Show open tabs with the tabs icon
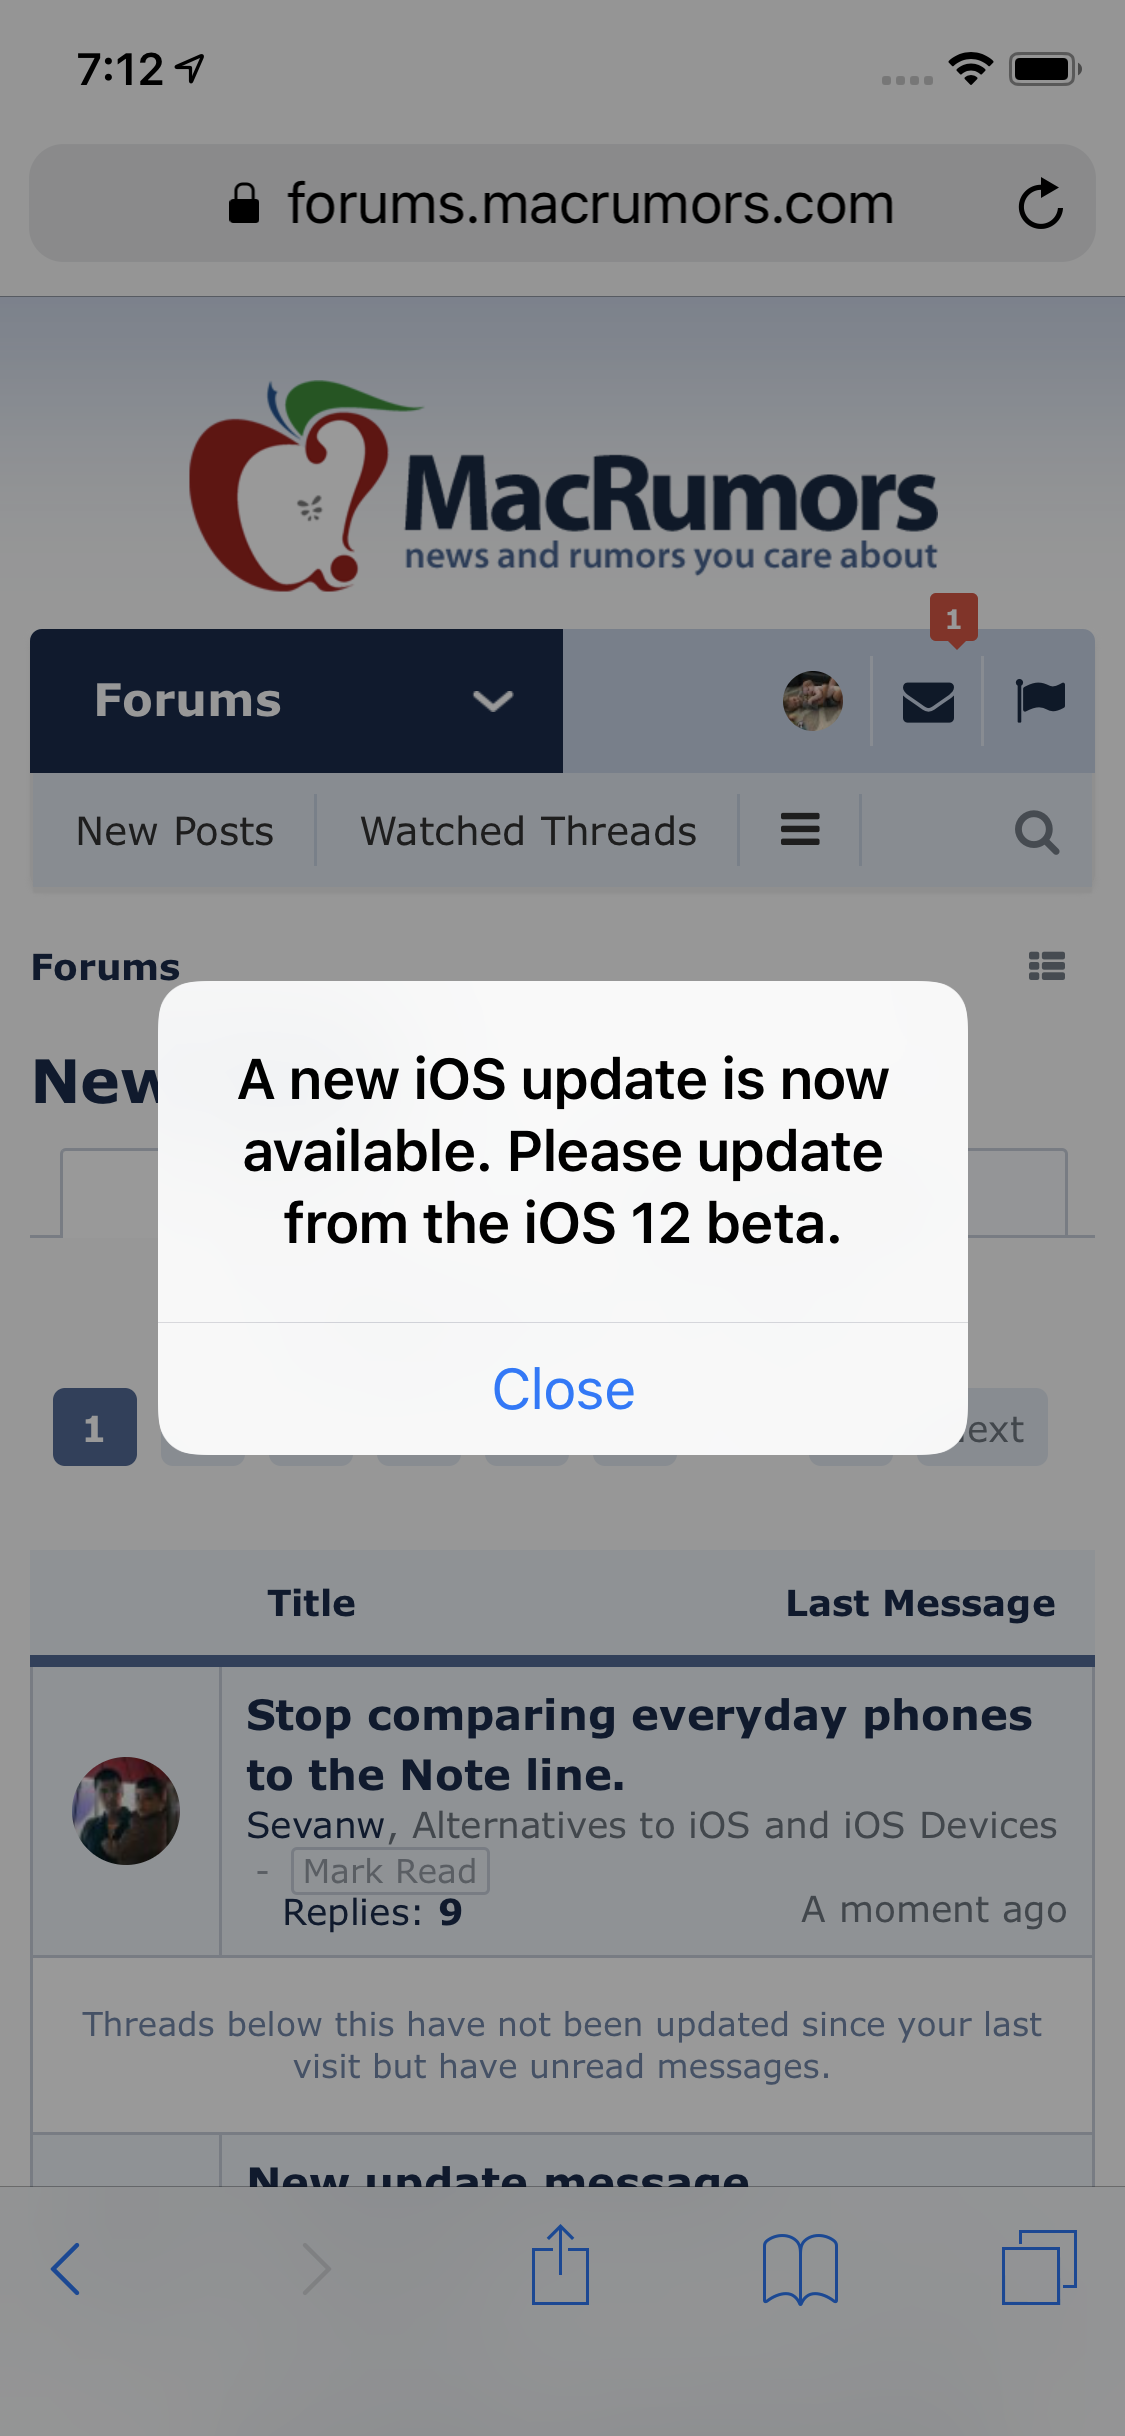 (x=1040, y=2267)
